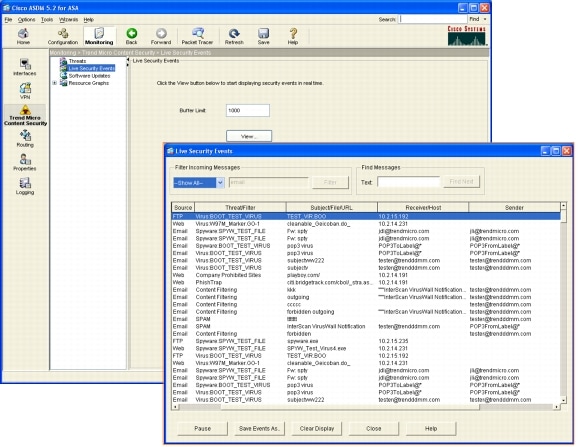Sort by Receiver/Host column header
Viewport: 578px width, 447px height.
pyautogui.click(x=423, y=207)
